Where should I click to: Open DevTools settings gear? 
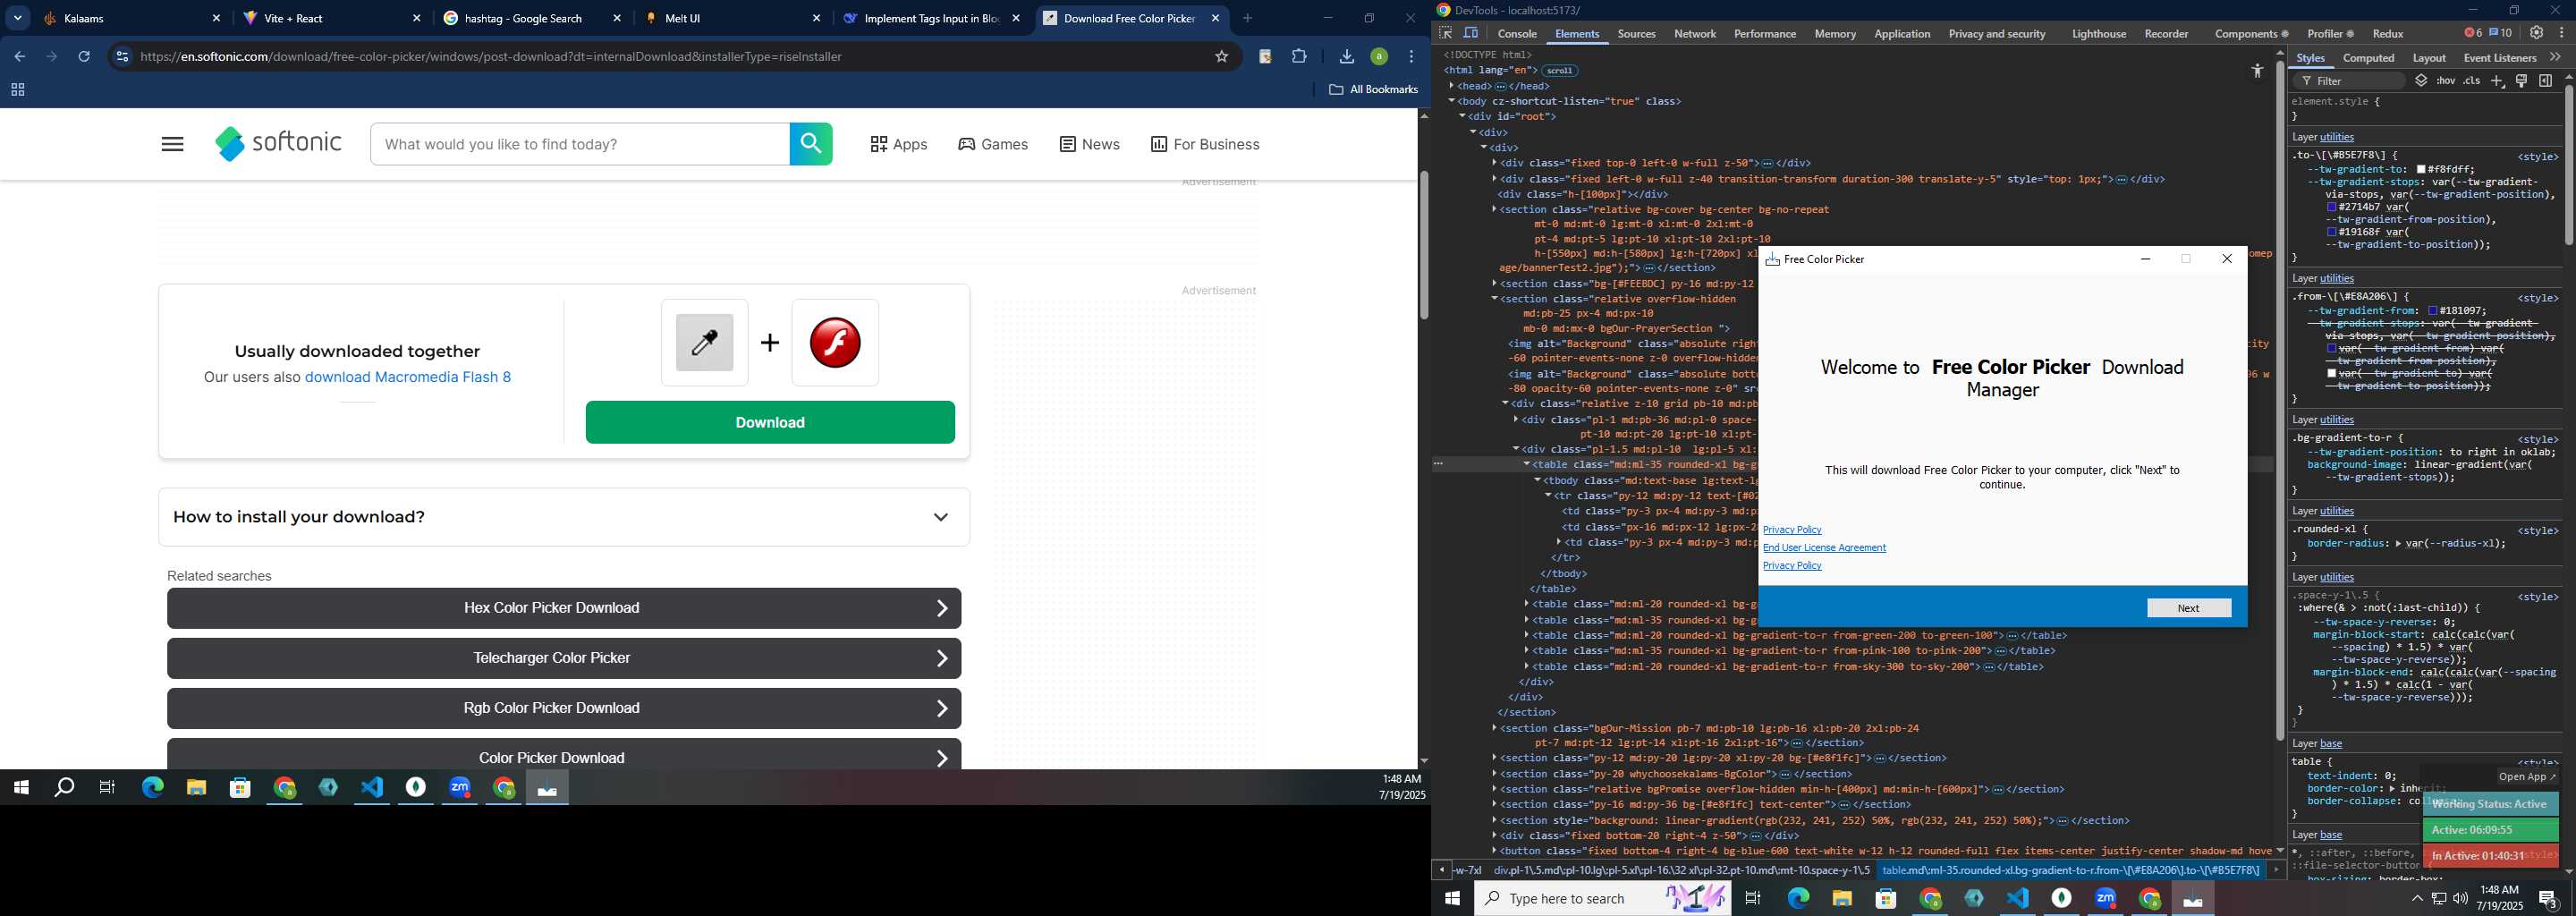pos(2536,33)
